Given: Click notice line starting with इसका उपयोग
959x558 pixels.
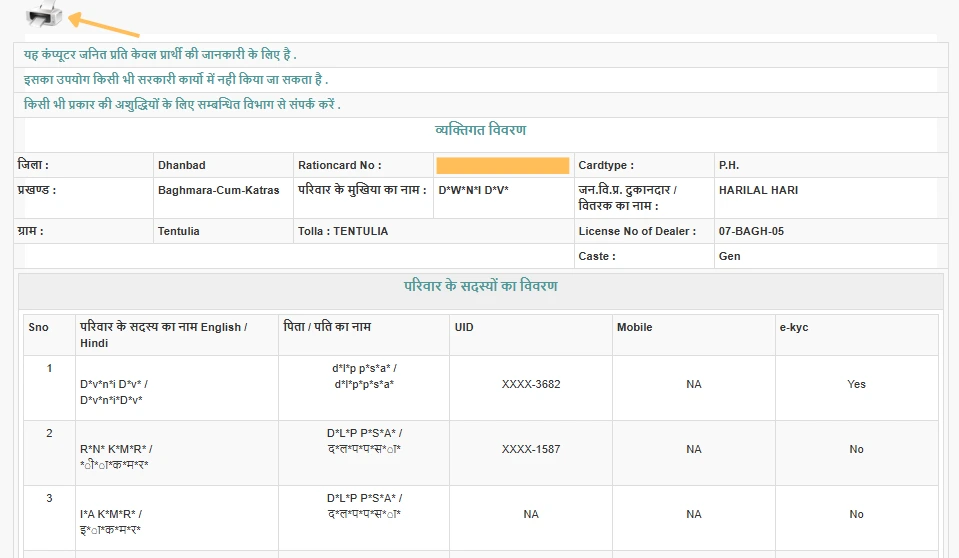Looking at the screenshot, I should click(176, 80).
